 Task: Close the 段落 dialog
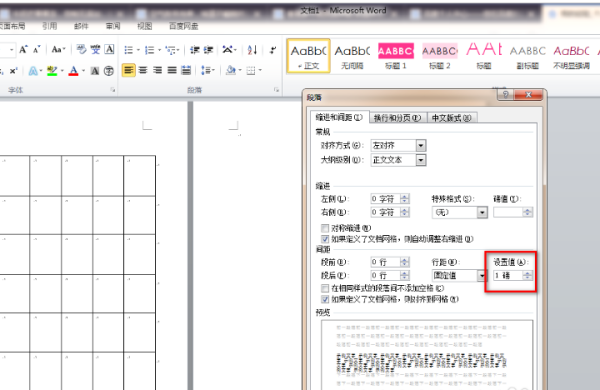point(528,95)
